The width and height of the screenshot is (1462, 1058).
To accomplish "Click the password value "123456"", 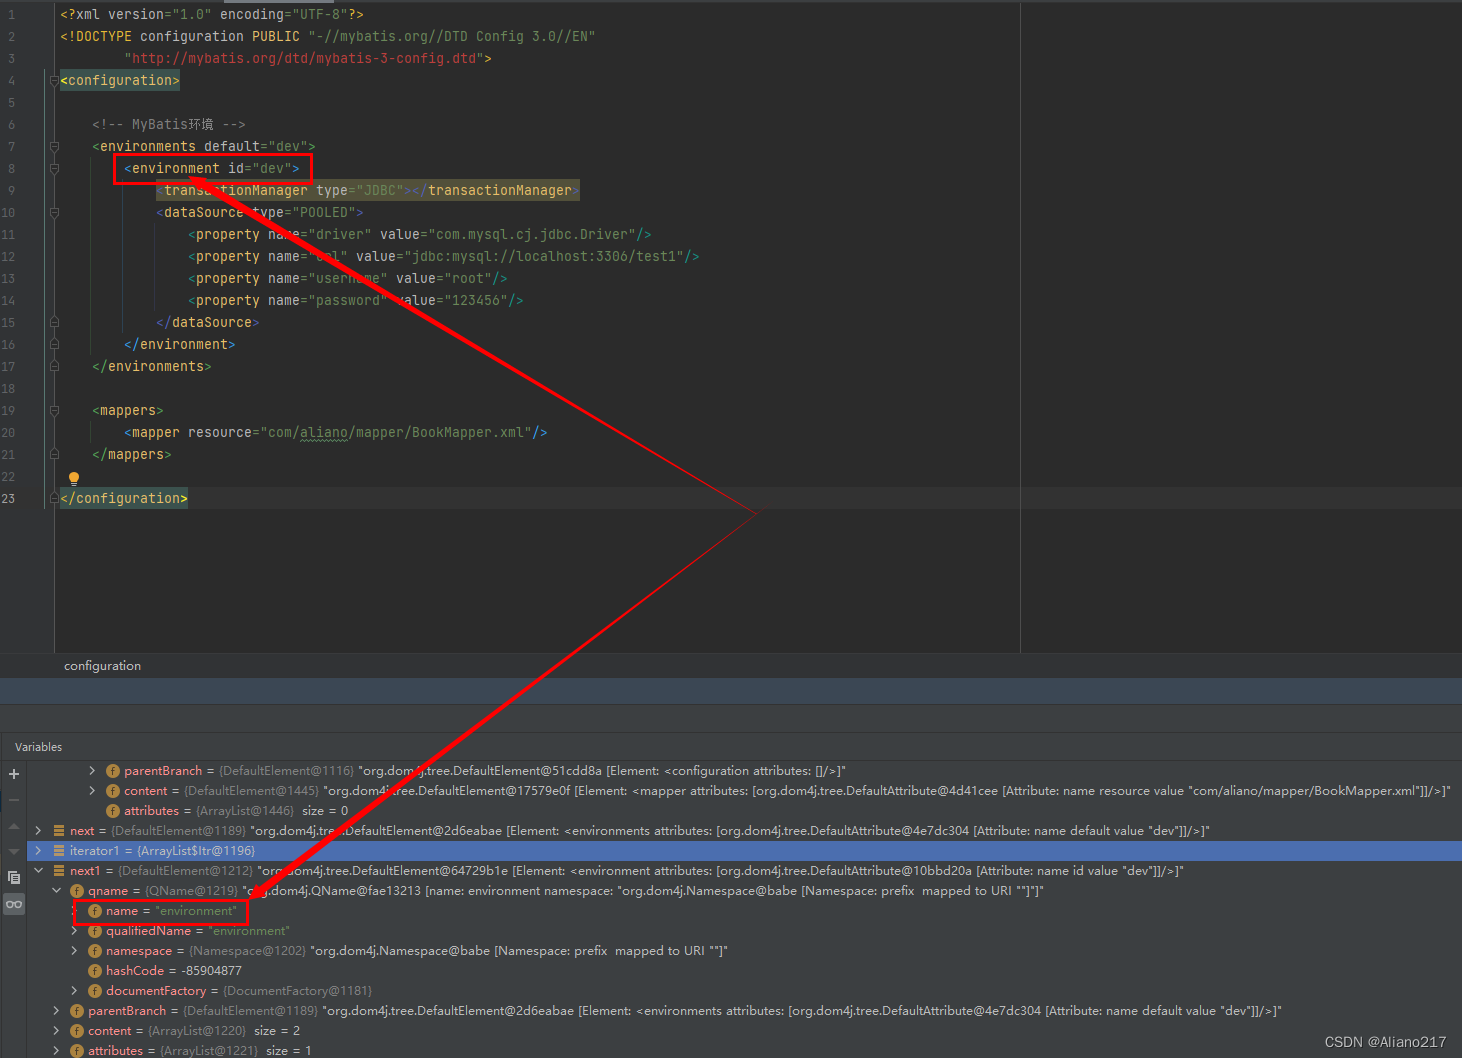I will (x=476, y=301).
